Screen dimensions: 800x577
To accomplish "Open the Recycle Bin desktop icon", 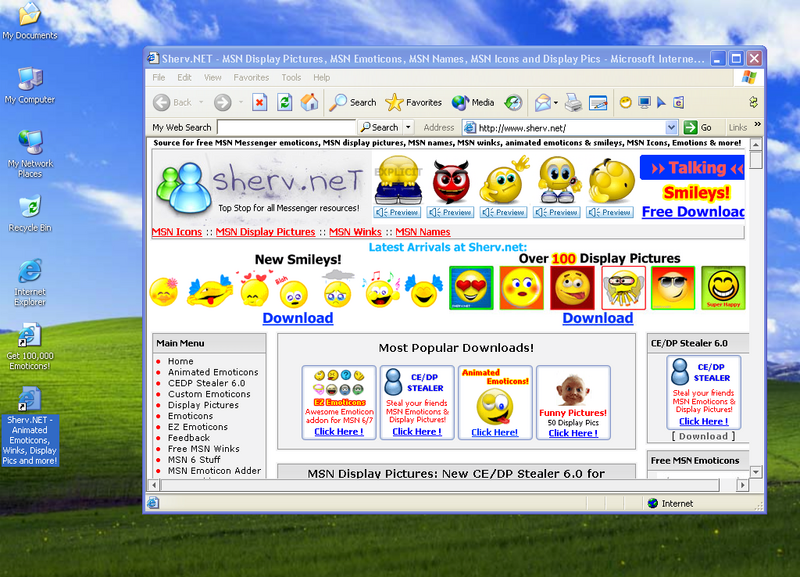I will (x=30, y=213).
